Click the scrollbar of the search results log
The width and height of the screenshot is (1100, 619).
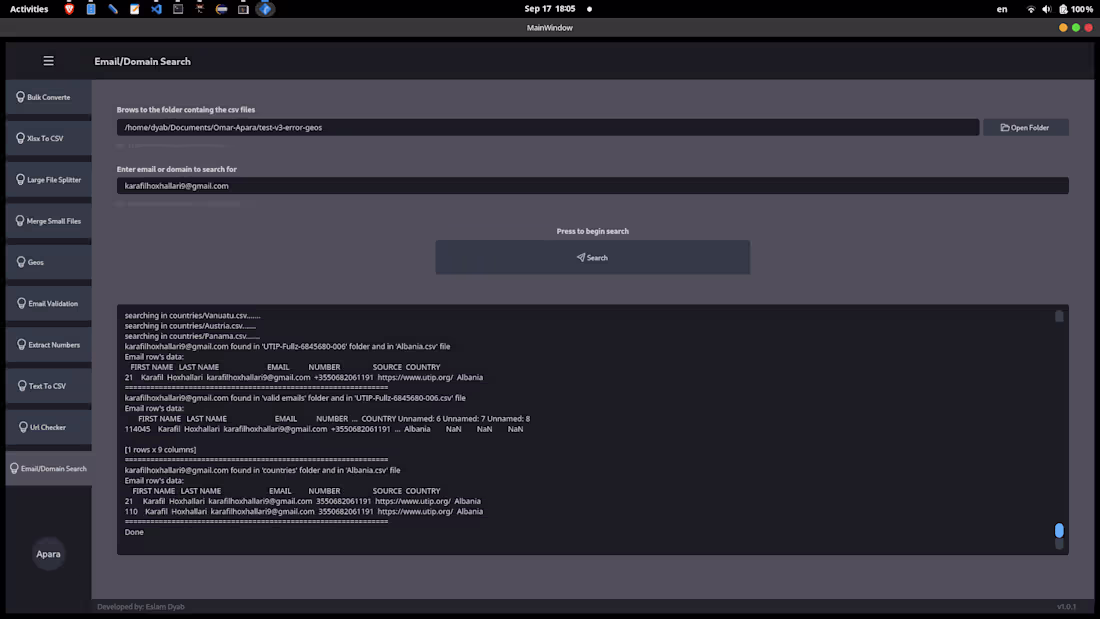(1059, 532)
